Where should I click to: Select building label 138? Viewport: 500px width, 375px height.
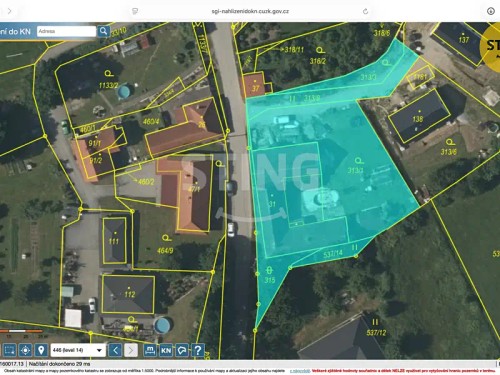pos(418,119)
